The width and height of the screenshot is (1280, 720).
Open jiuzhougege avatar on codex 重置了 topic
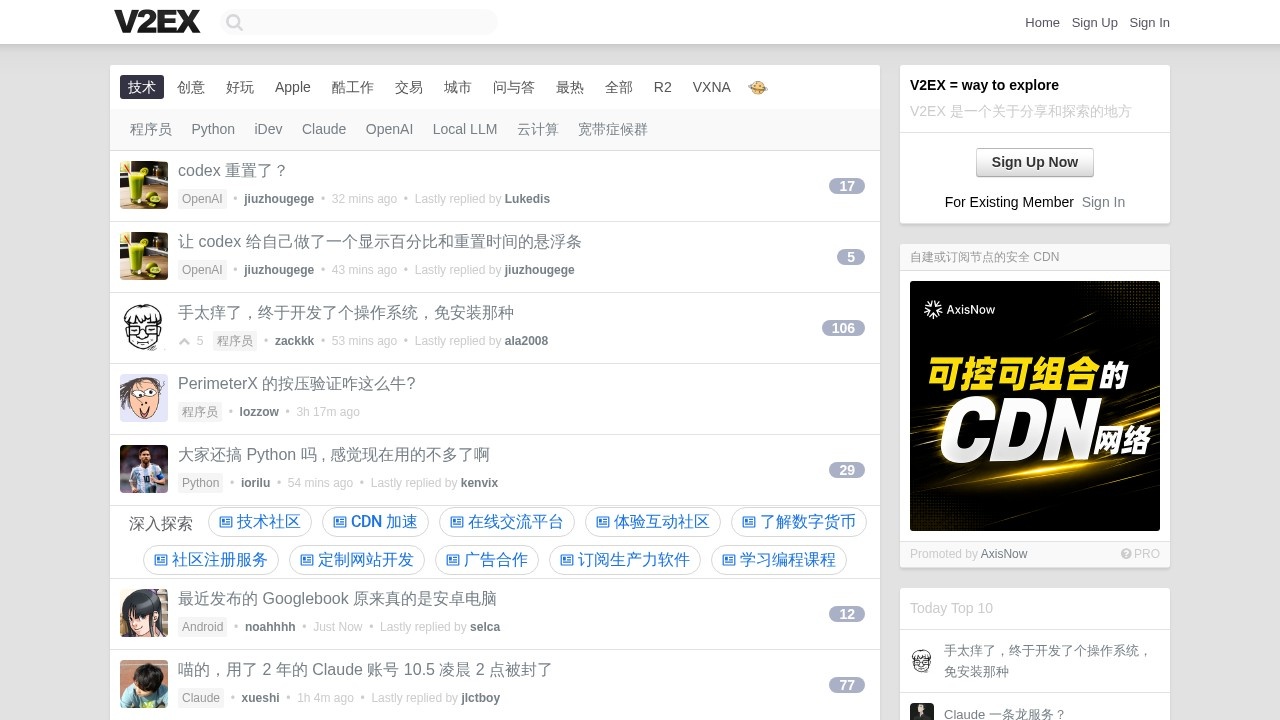click(144, 185)
